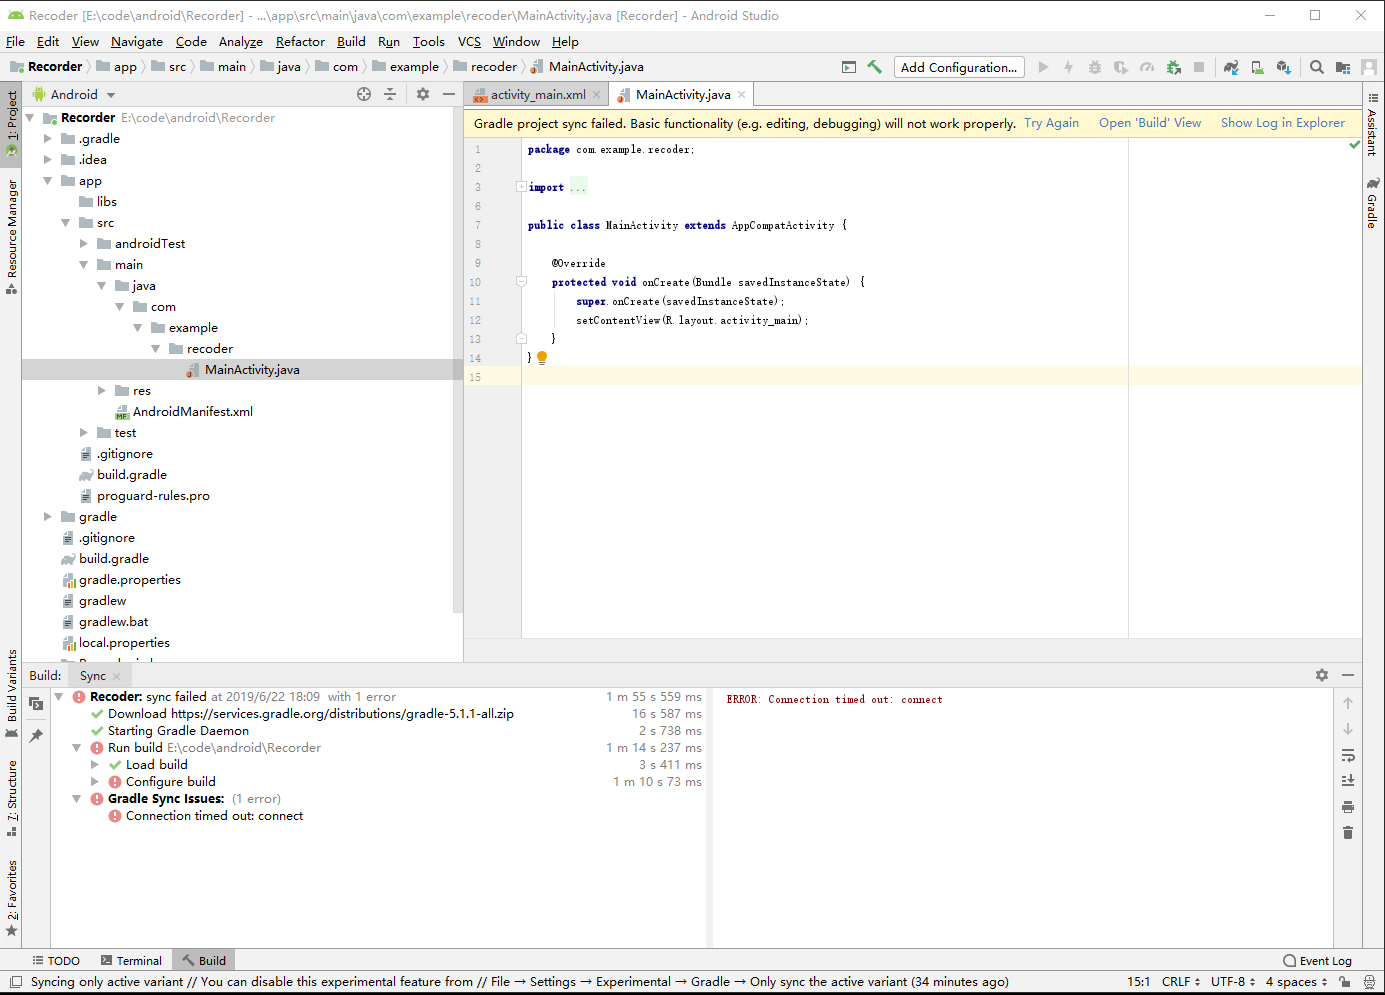1385x995 pixels.
Task: Open the AVD Manager from toolbar
Action: coord(1257,67)
